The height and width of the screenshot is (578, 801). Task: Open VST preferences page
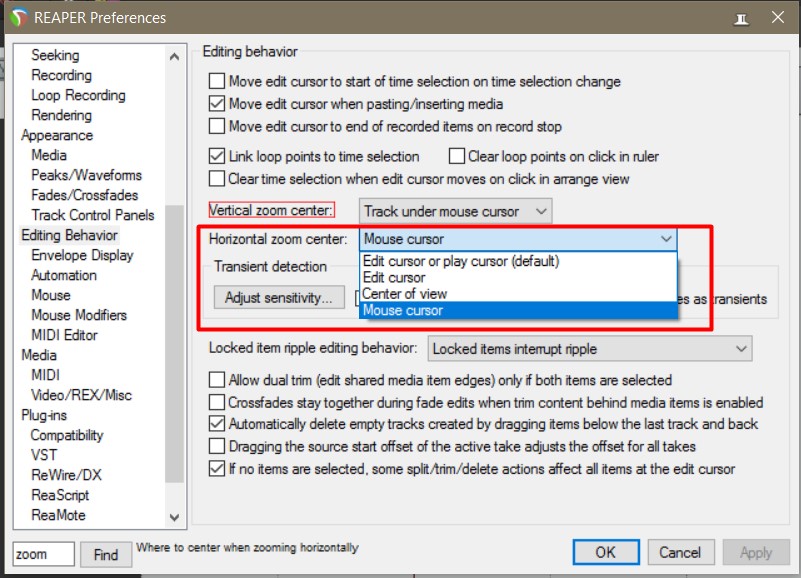coord(43,455)
